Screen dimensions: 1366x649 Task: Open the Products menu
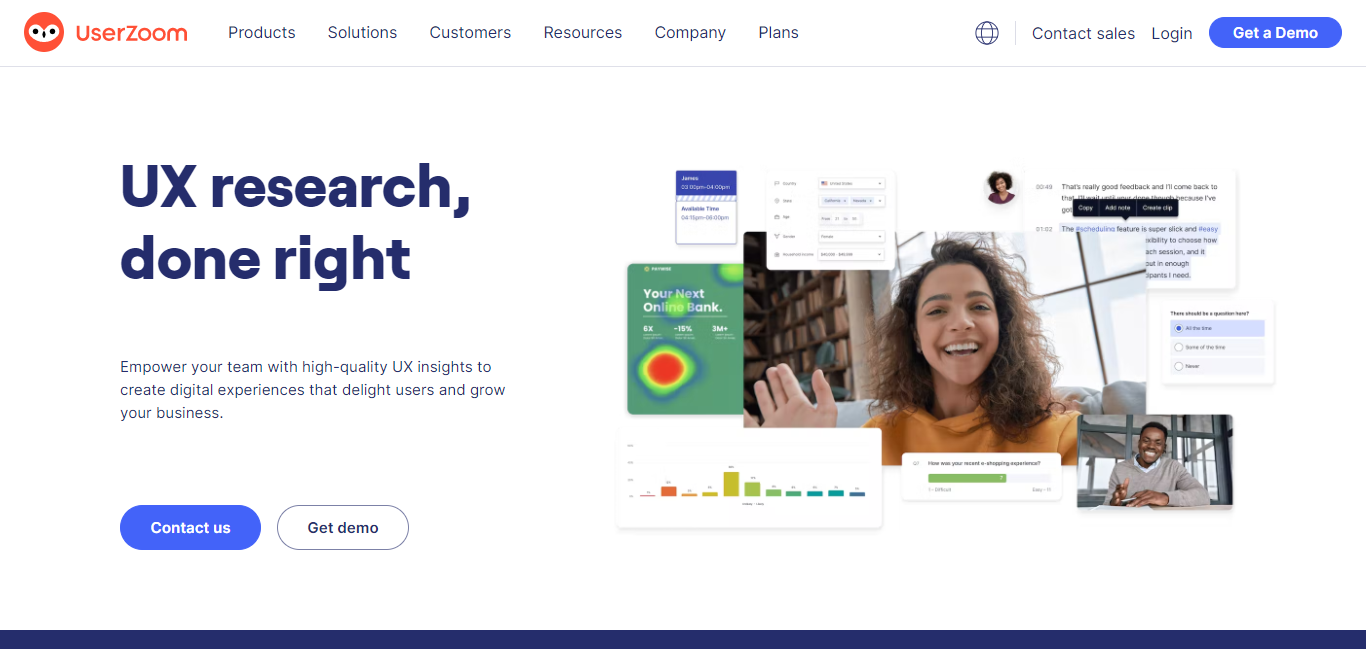pyautogui.click(x=262, y=33)
